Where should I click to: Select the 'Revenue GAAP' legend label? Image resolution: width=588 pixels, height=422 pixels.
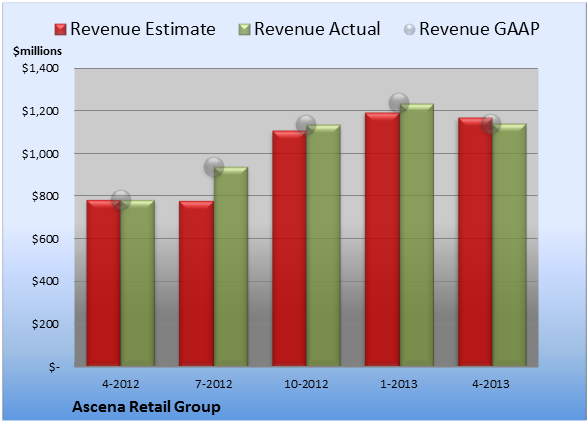[x=479, y=29]
